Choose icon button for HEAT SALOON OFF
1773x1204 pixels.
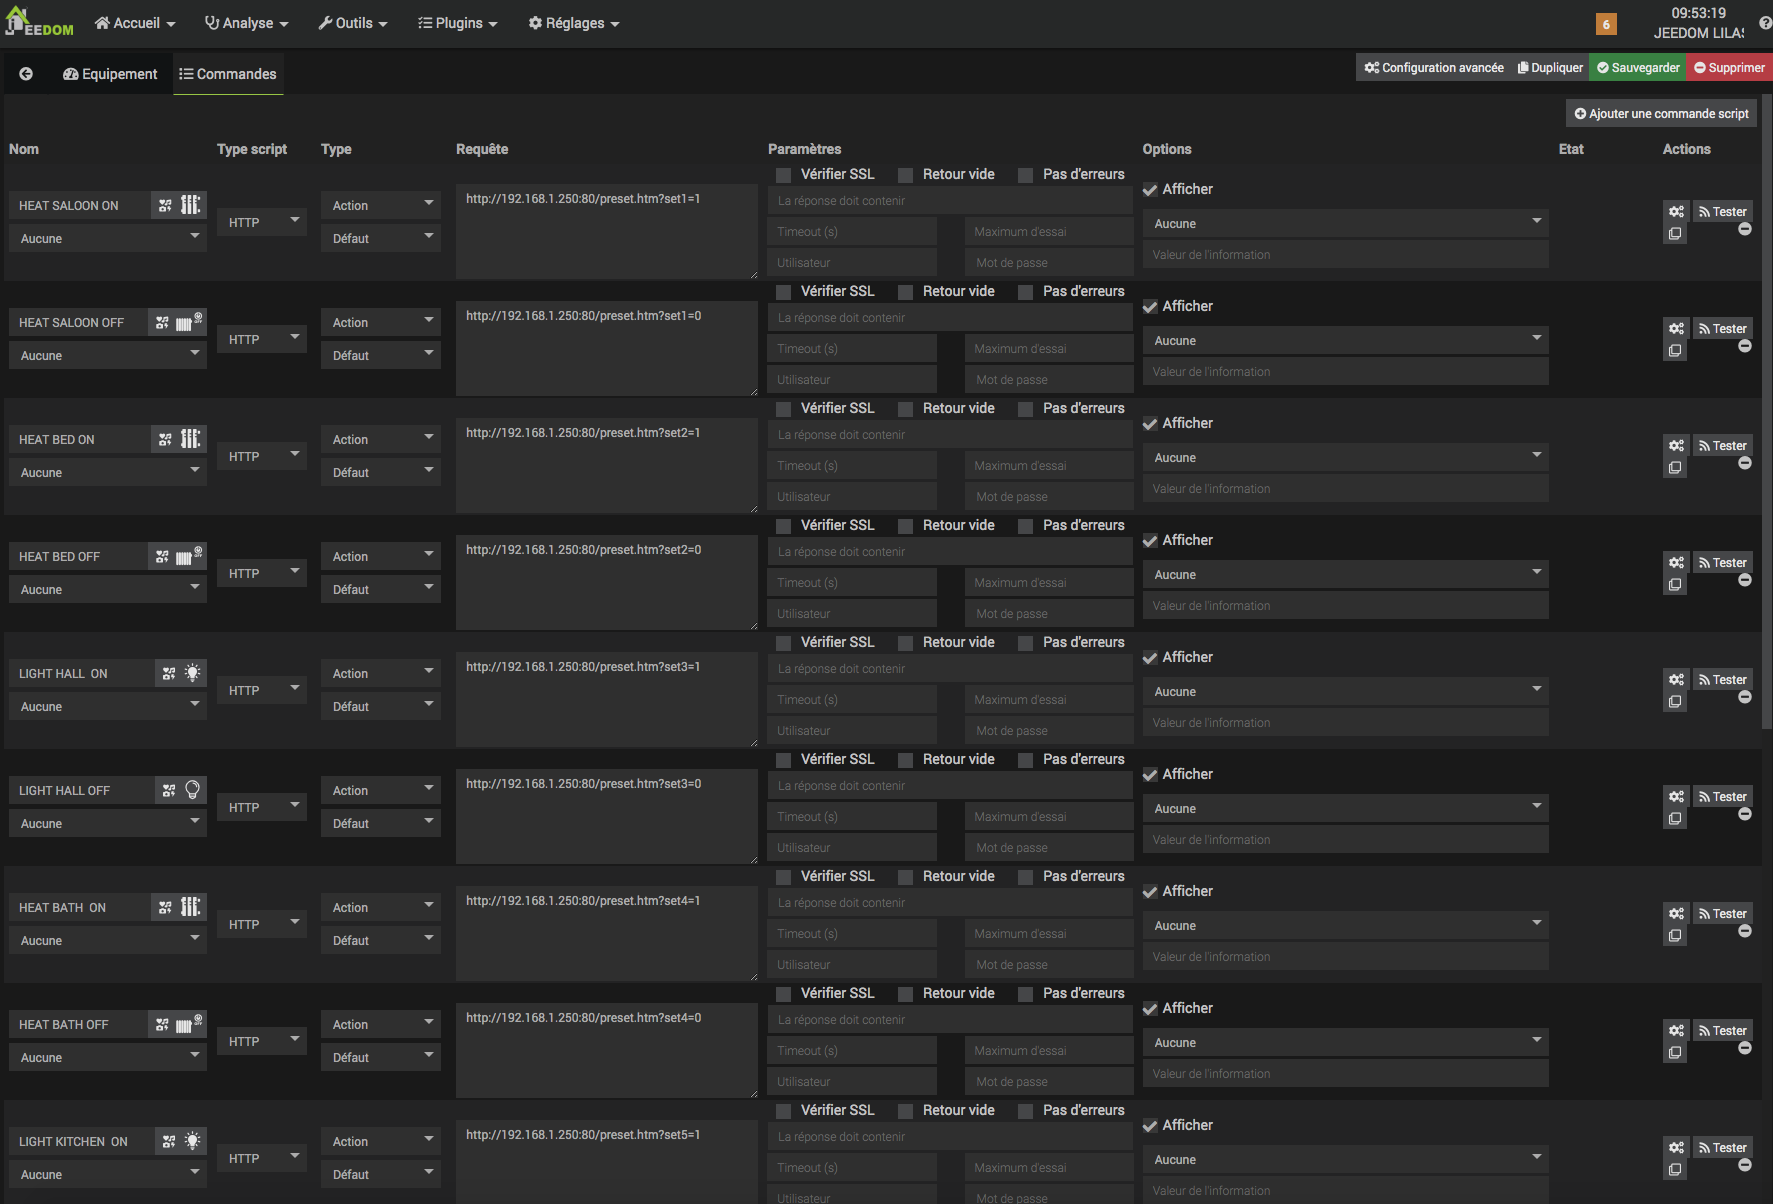click(162, 323)
